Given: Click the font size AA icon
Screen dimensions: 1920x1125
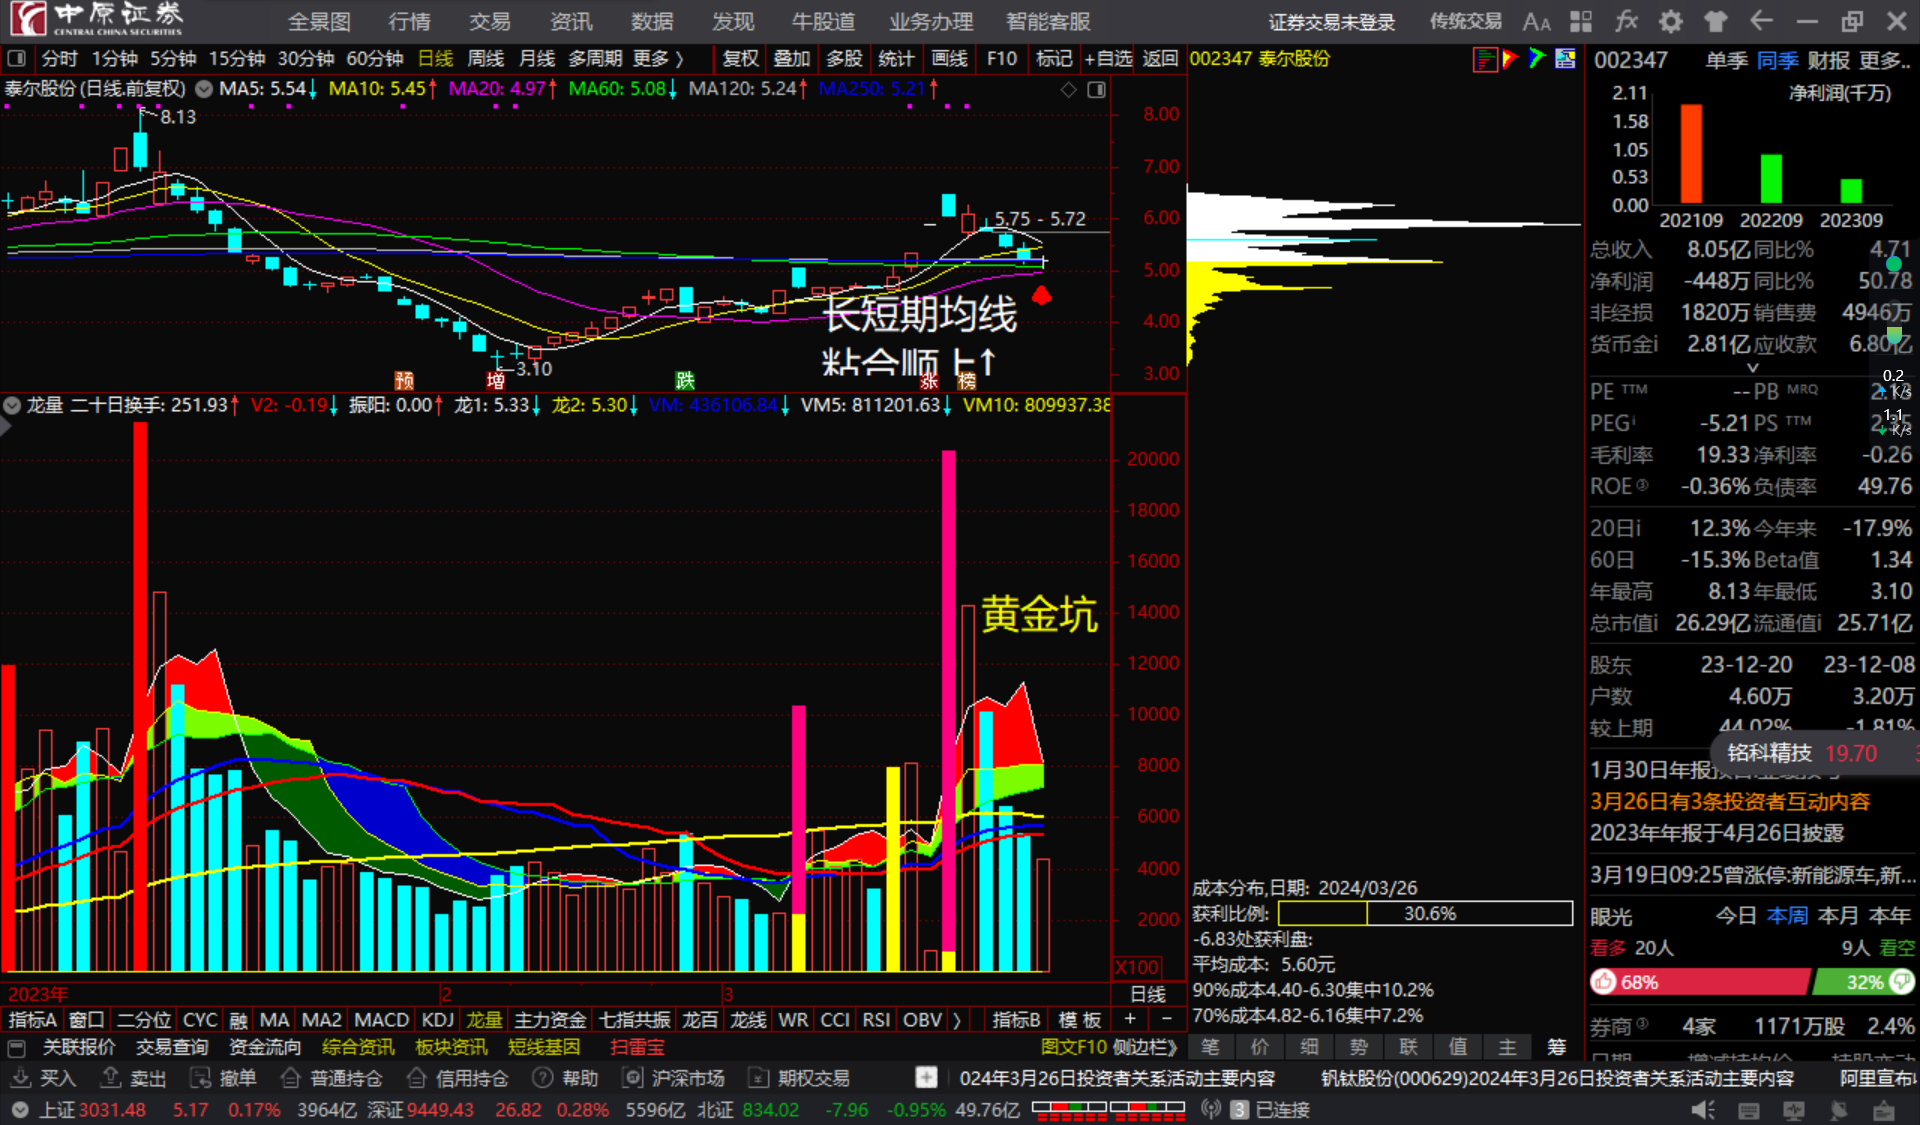Looking at the screenshot, I should (x=1536, y=21).
